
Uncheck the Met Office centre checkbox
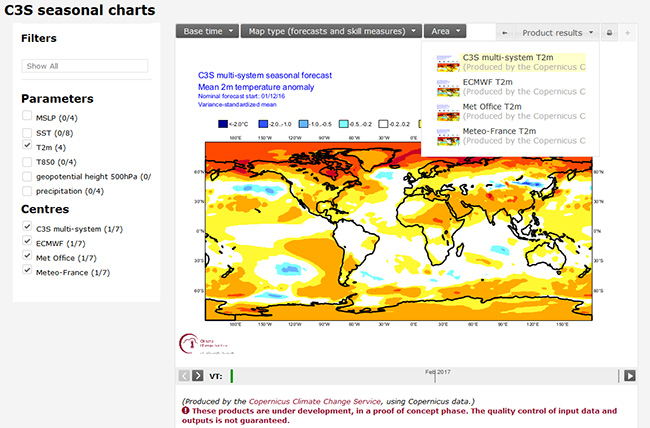pyautogui.click(x=27, y=255)
